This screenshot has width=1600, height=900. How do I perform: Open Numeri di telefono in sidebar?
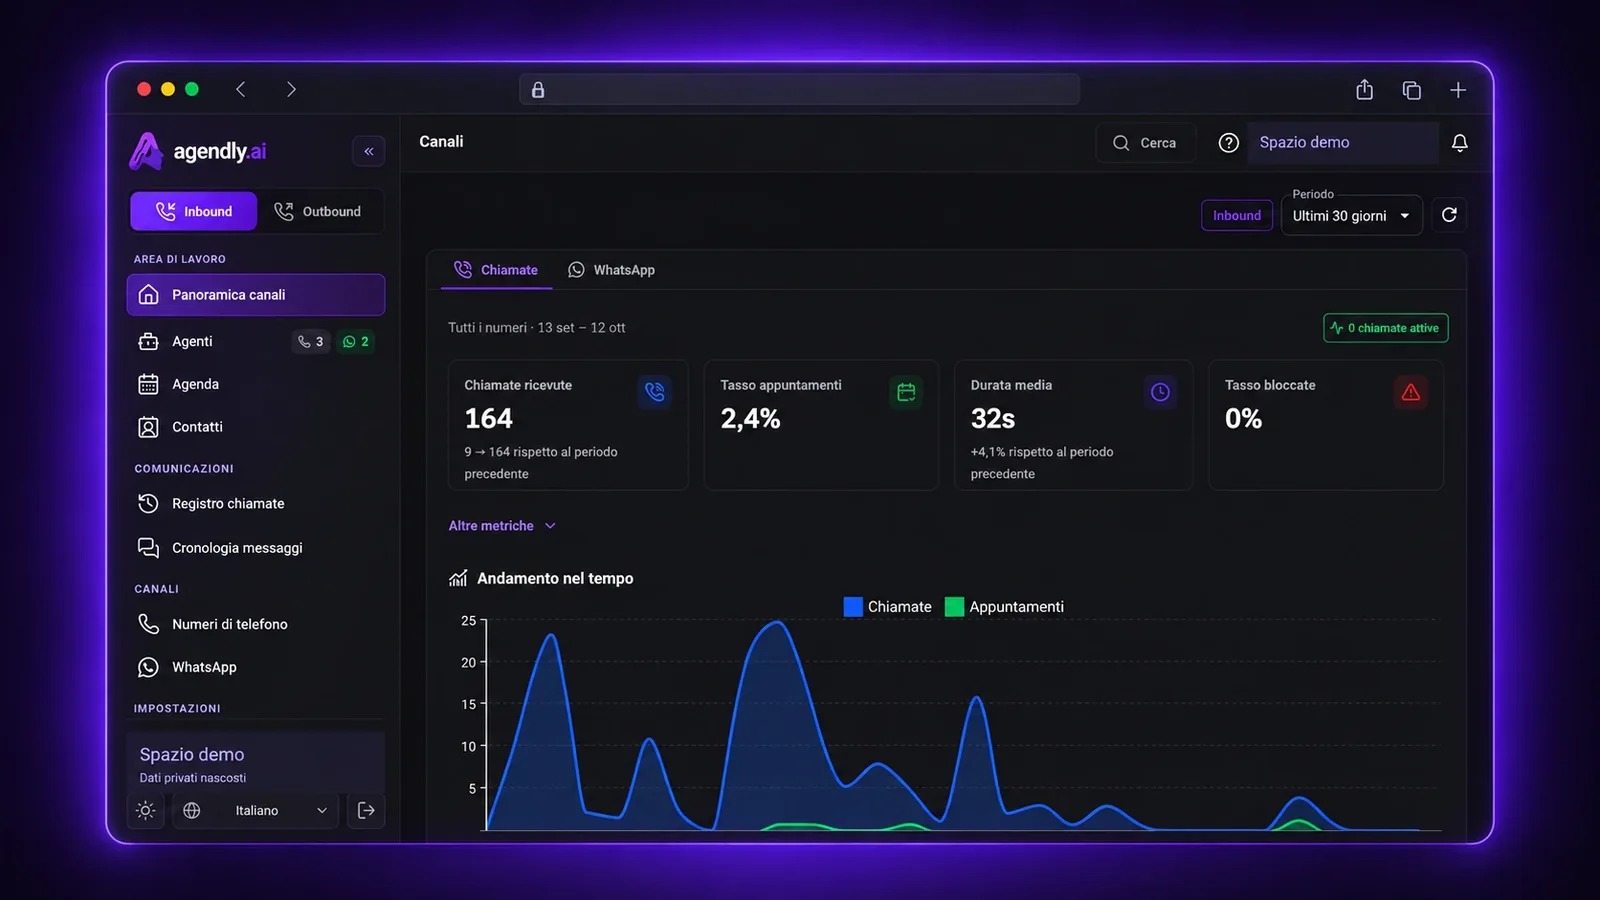[256, 624]
